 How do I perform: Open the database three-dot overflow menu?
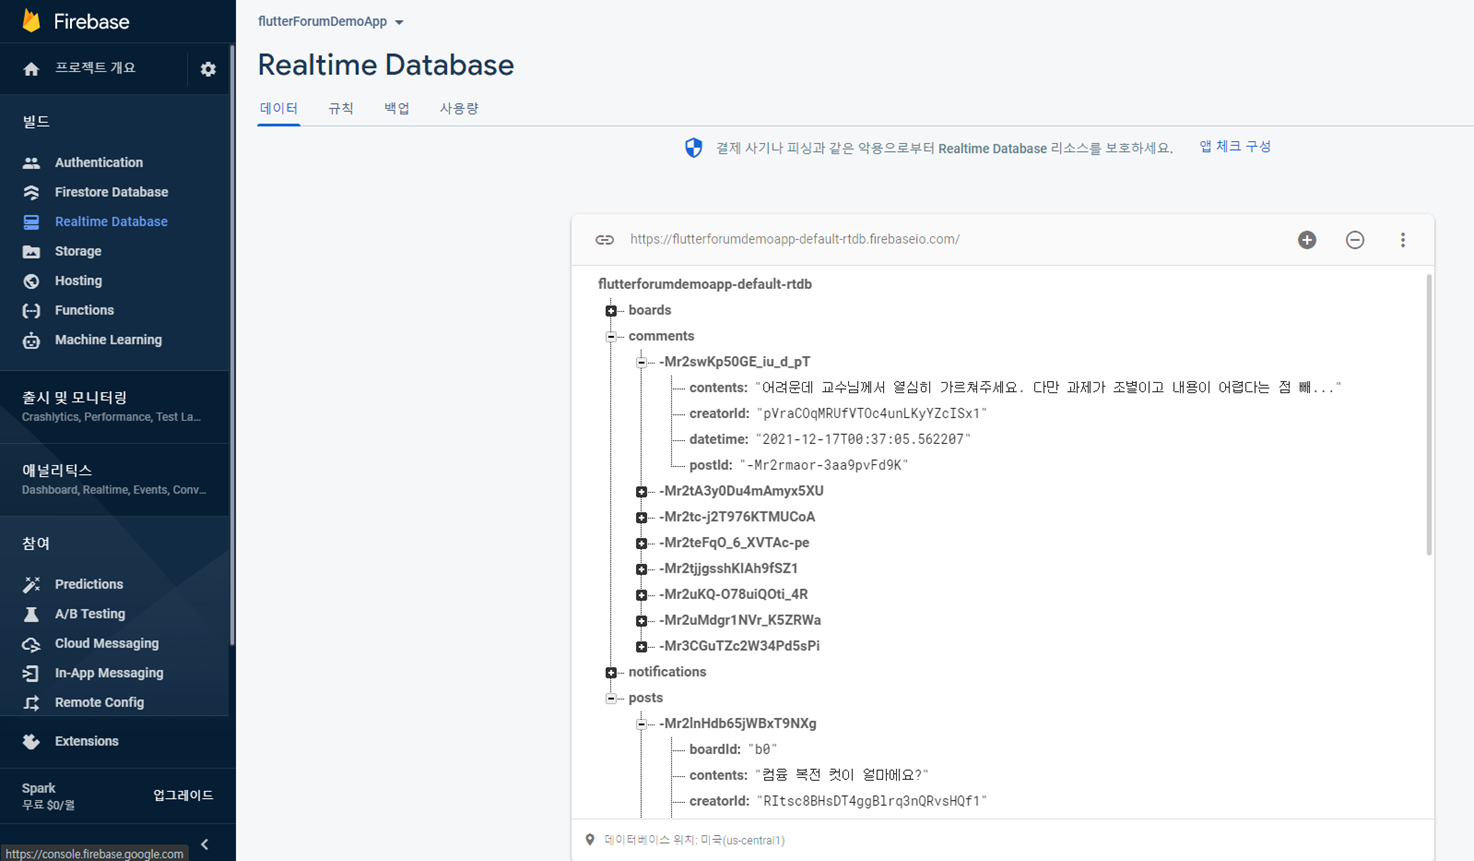coord(1403,240)
